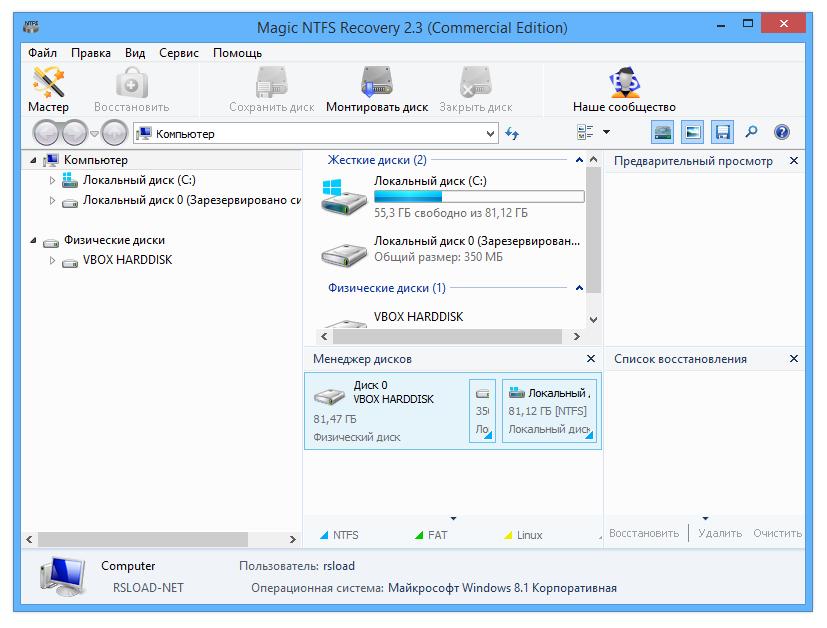Click FAT legend entry
The image size is (827, 628).
[431, 535]
